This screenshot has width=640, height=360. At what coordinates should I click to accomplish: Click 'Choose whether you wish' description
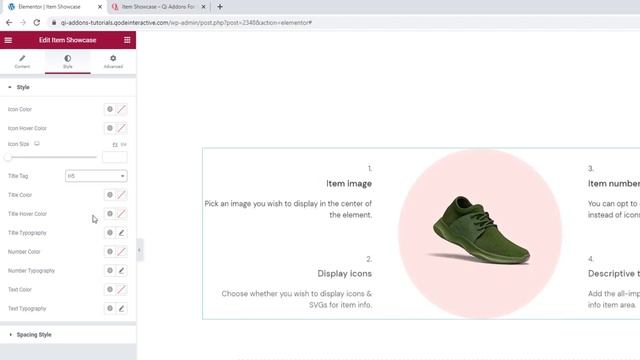297,299
